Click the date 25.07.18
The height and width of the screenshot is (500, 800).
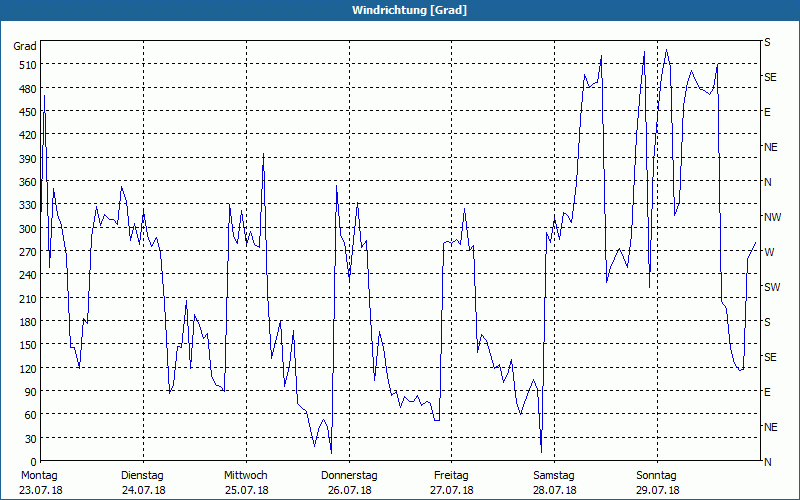pyautogui.click(x=246, y=491)
